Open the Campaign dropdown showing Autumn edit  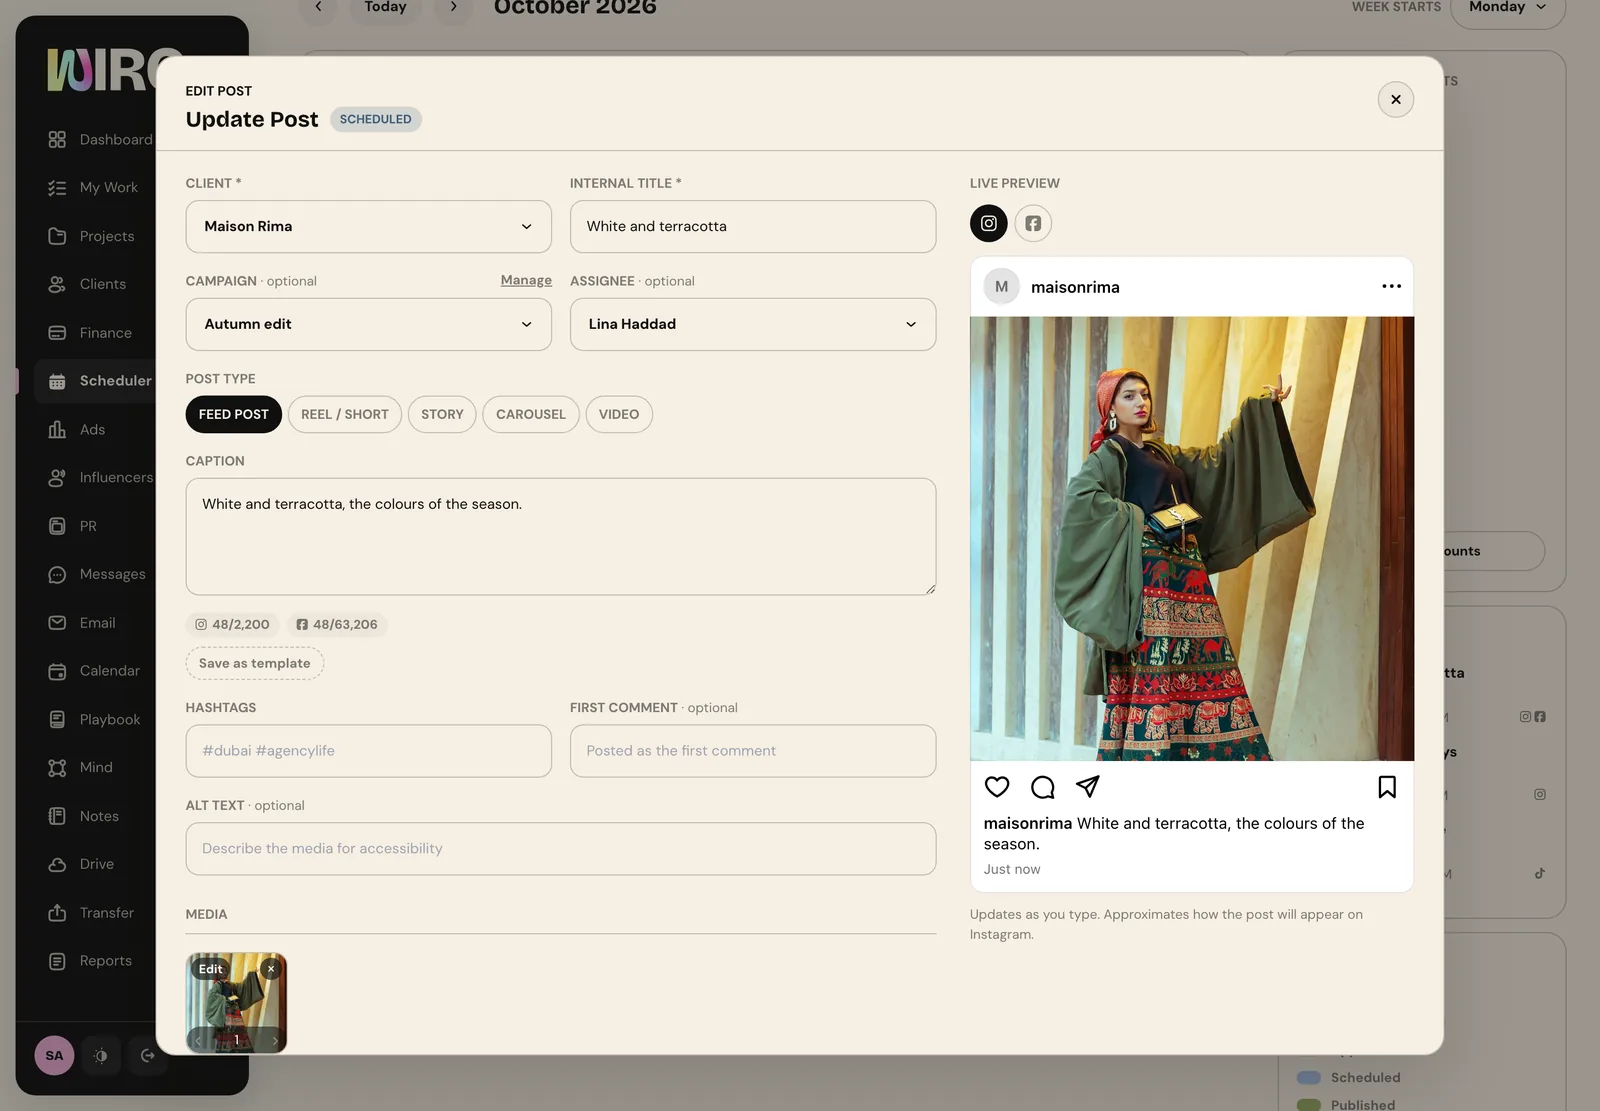(369, 324)
